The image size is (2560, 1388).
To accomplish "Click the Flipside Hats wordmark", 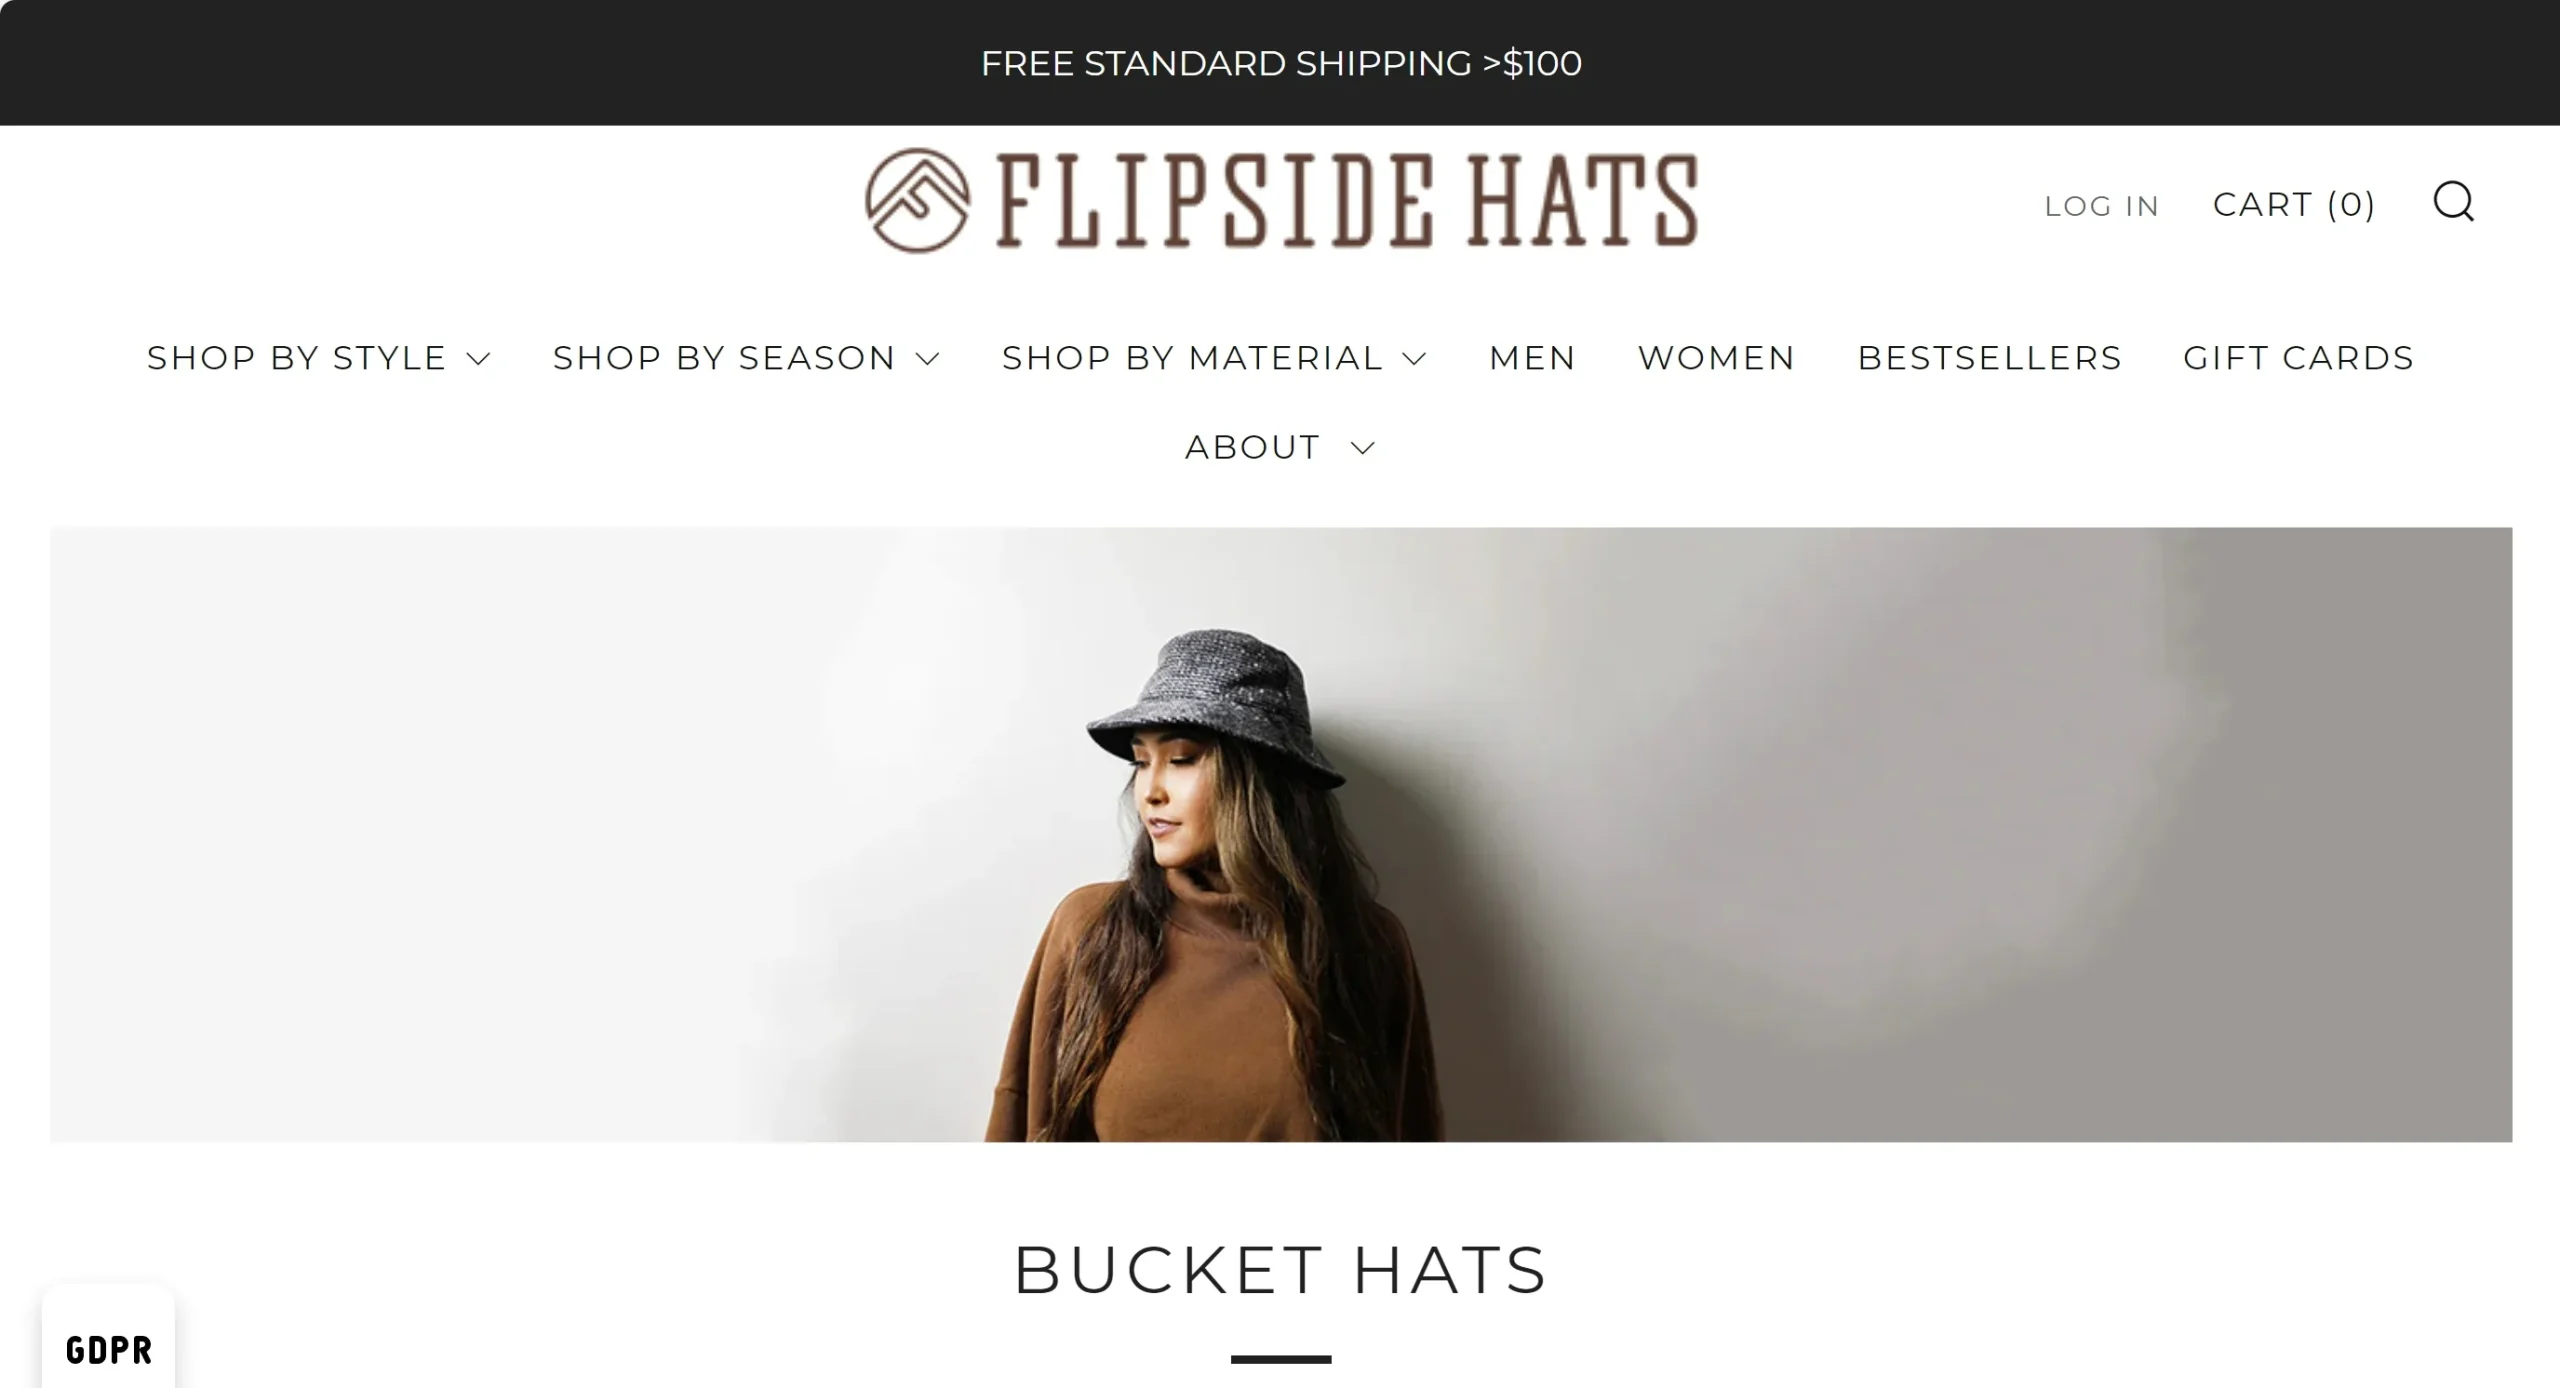I will point(1346,200).
